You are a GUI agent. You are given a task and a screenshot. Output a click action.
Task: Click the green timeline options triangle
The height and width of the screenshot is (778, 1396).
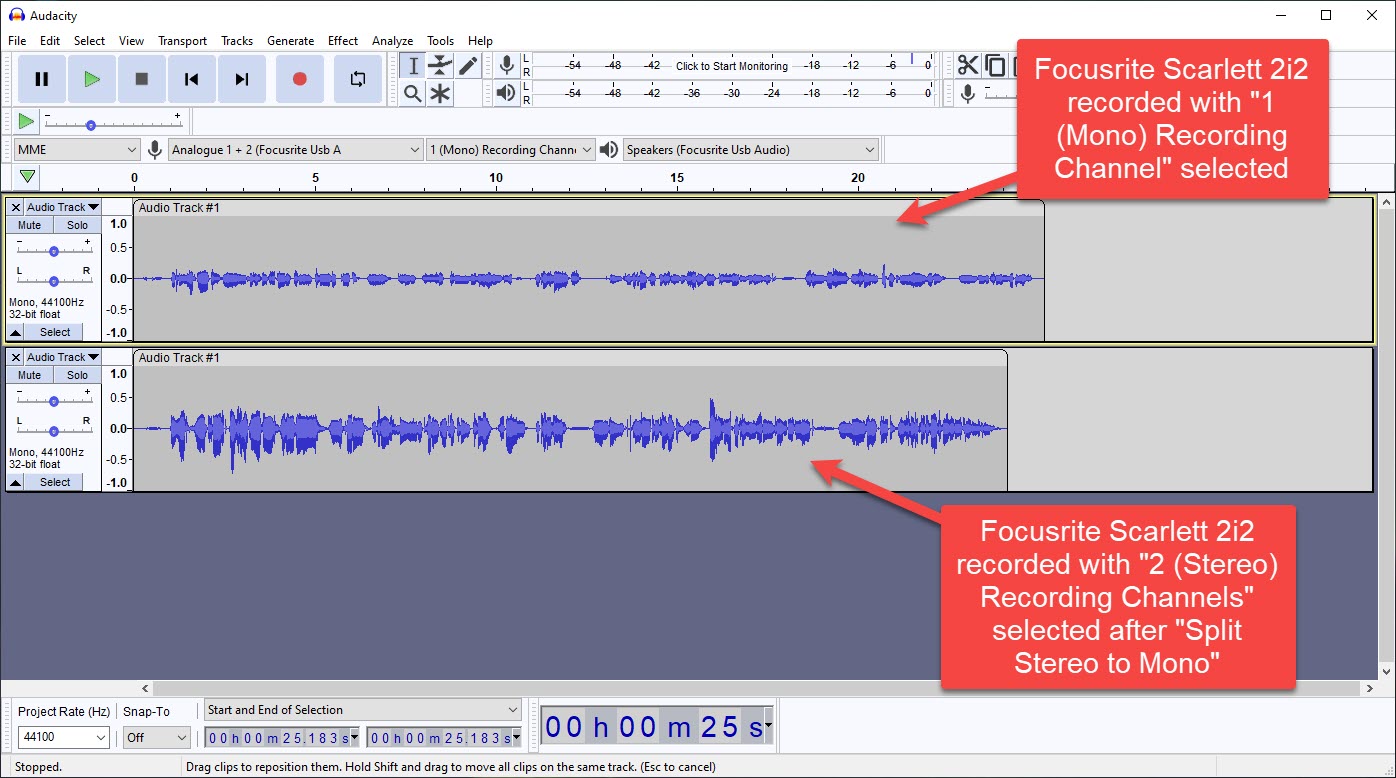coord(28,177)
